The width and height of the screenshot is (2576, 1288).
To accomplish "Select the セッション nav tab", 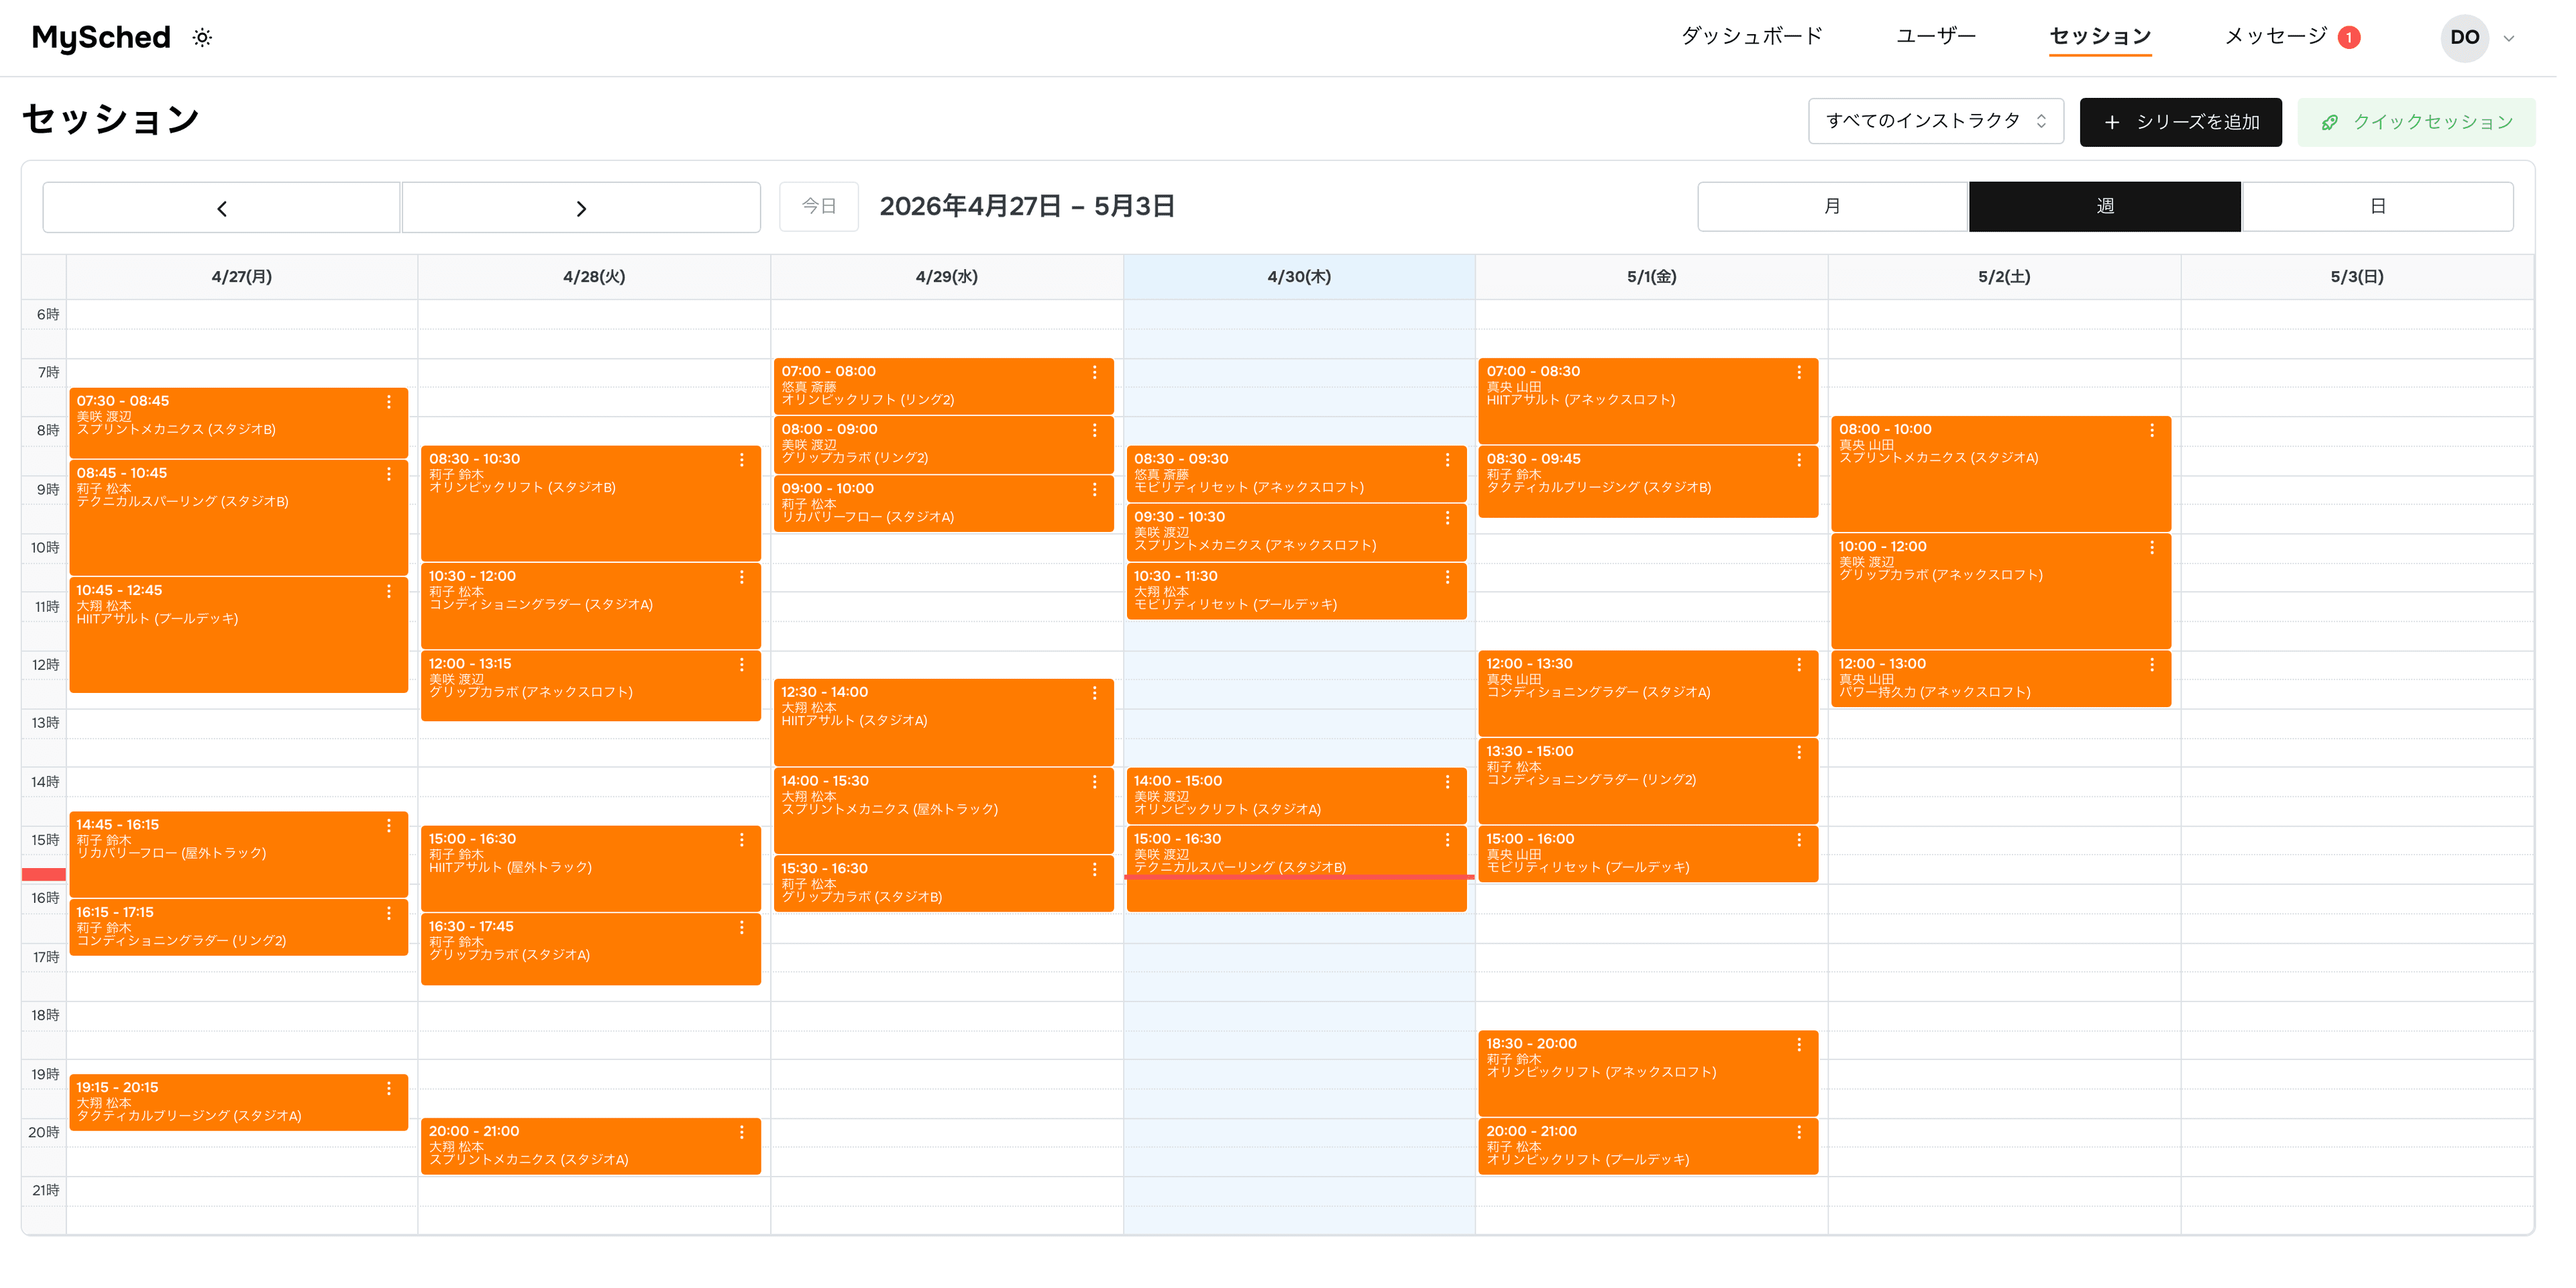I will pos(2100,37).
